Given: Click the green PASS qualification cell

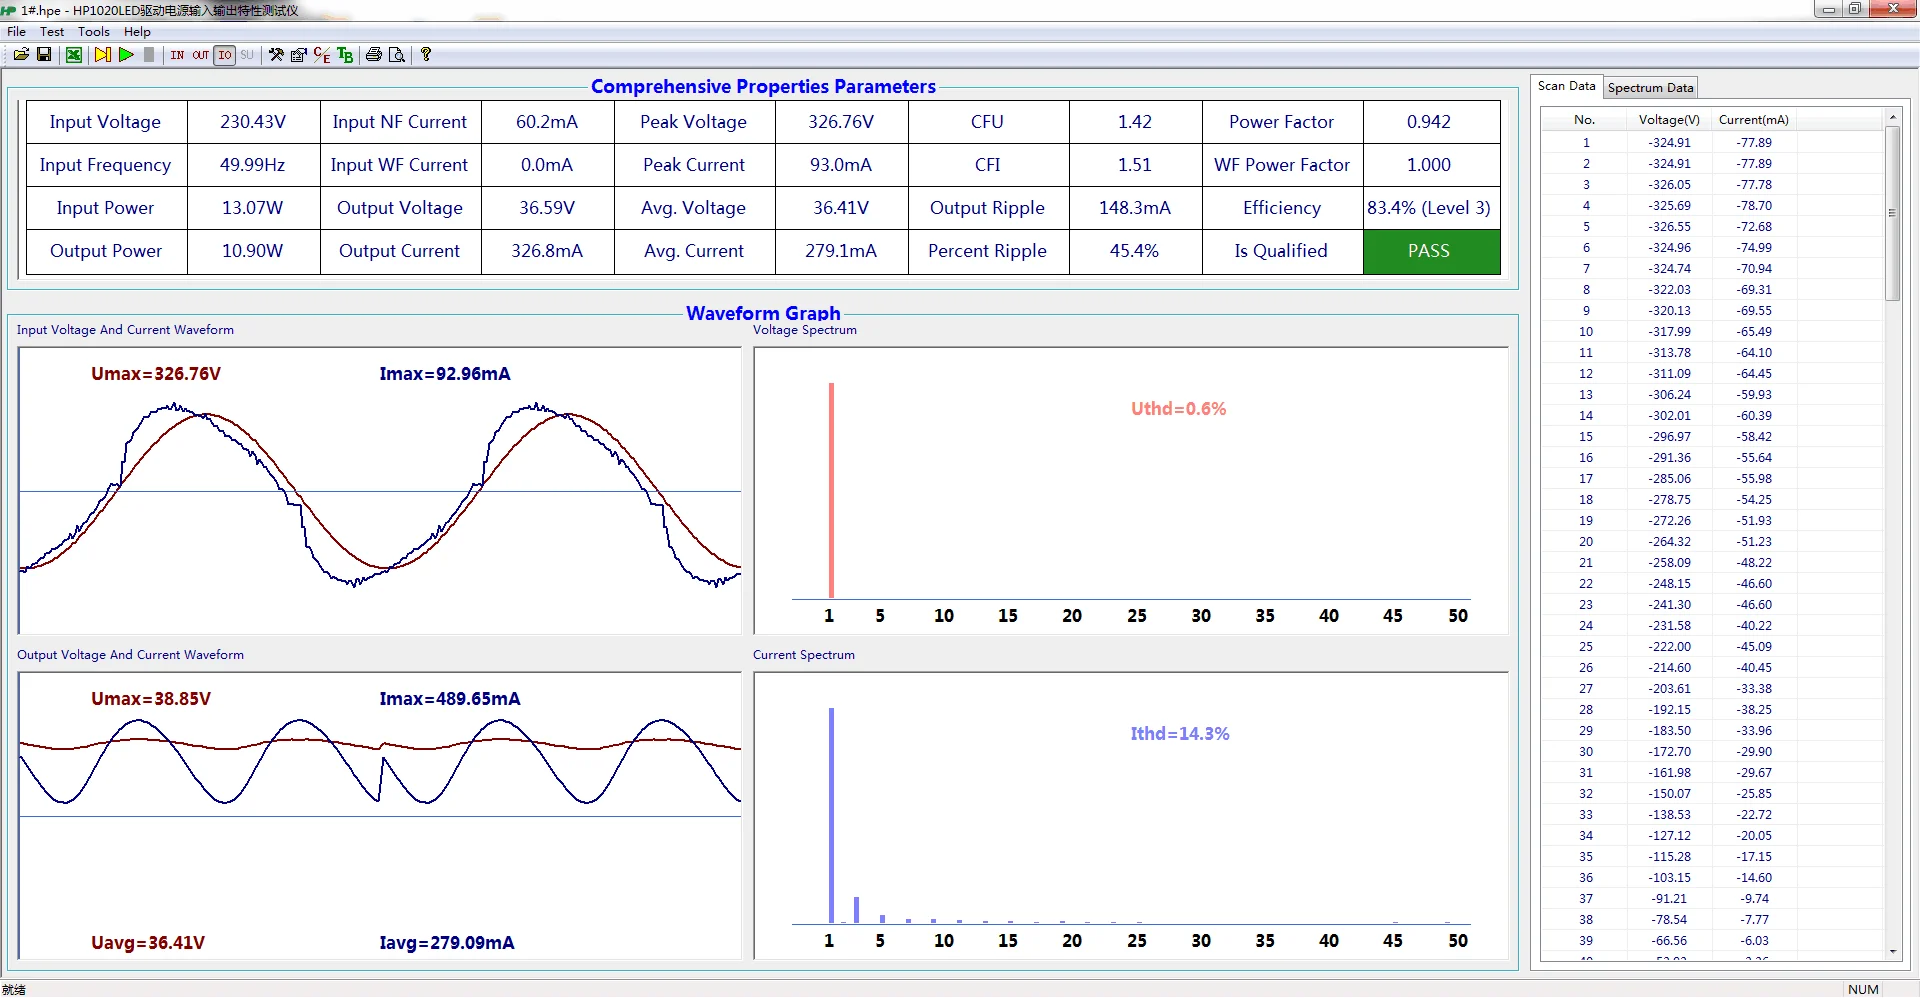Looking at the screenshot, I should point(1431,251).
